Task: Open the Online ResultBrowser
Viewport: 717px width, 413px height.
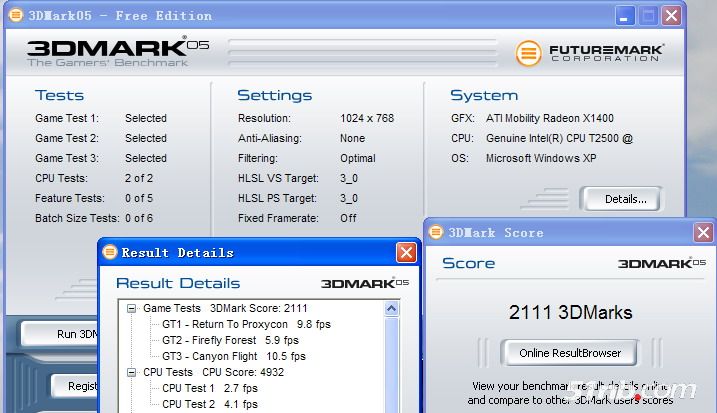Action: [570, 352]
